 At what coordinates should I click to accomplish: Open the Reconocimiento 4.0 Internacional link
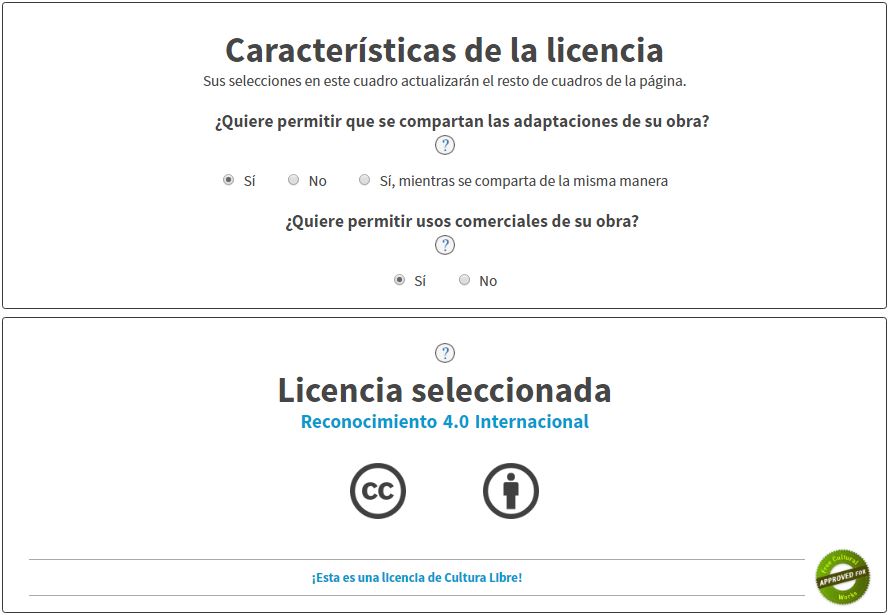(x=445, y=422)
